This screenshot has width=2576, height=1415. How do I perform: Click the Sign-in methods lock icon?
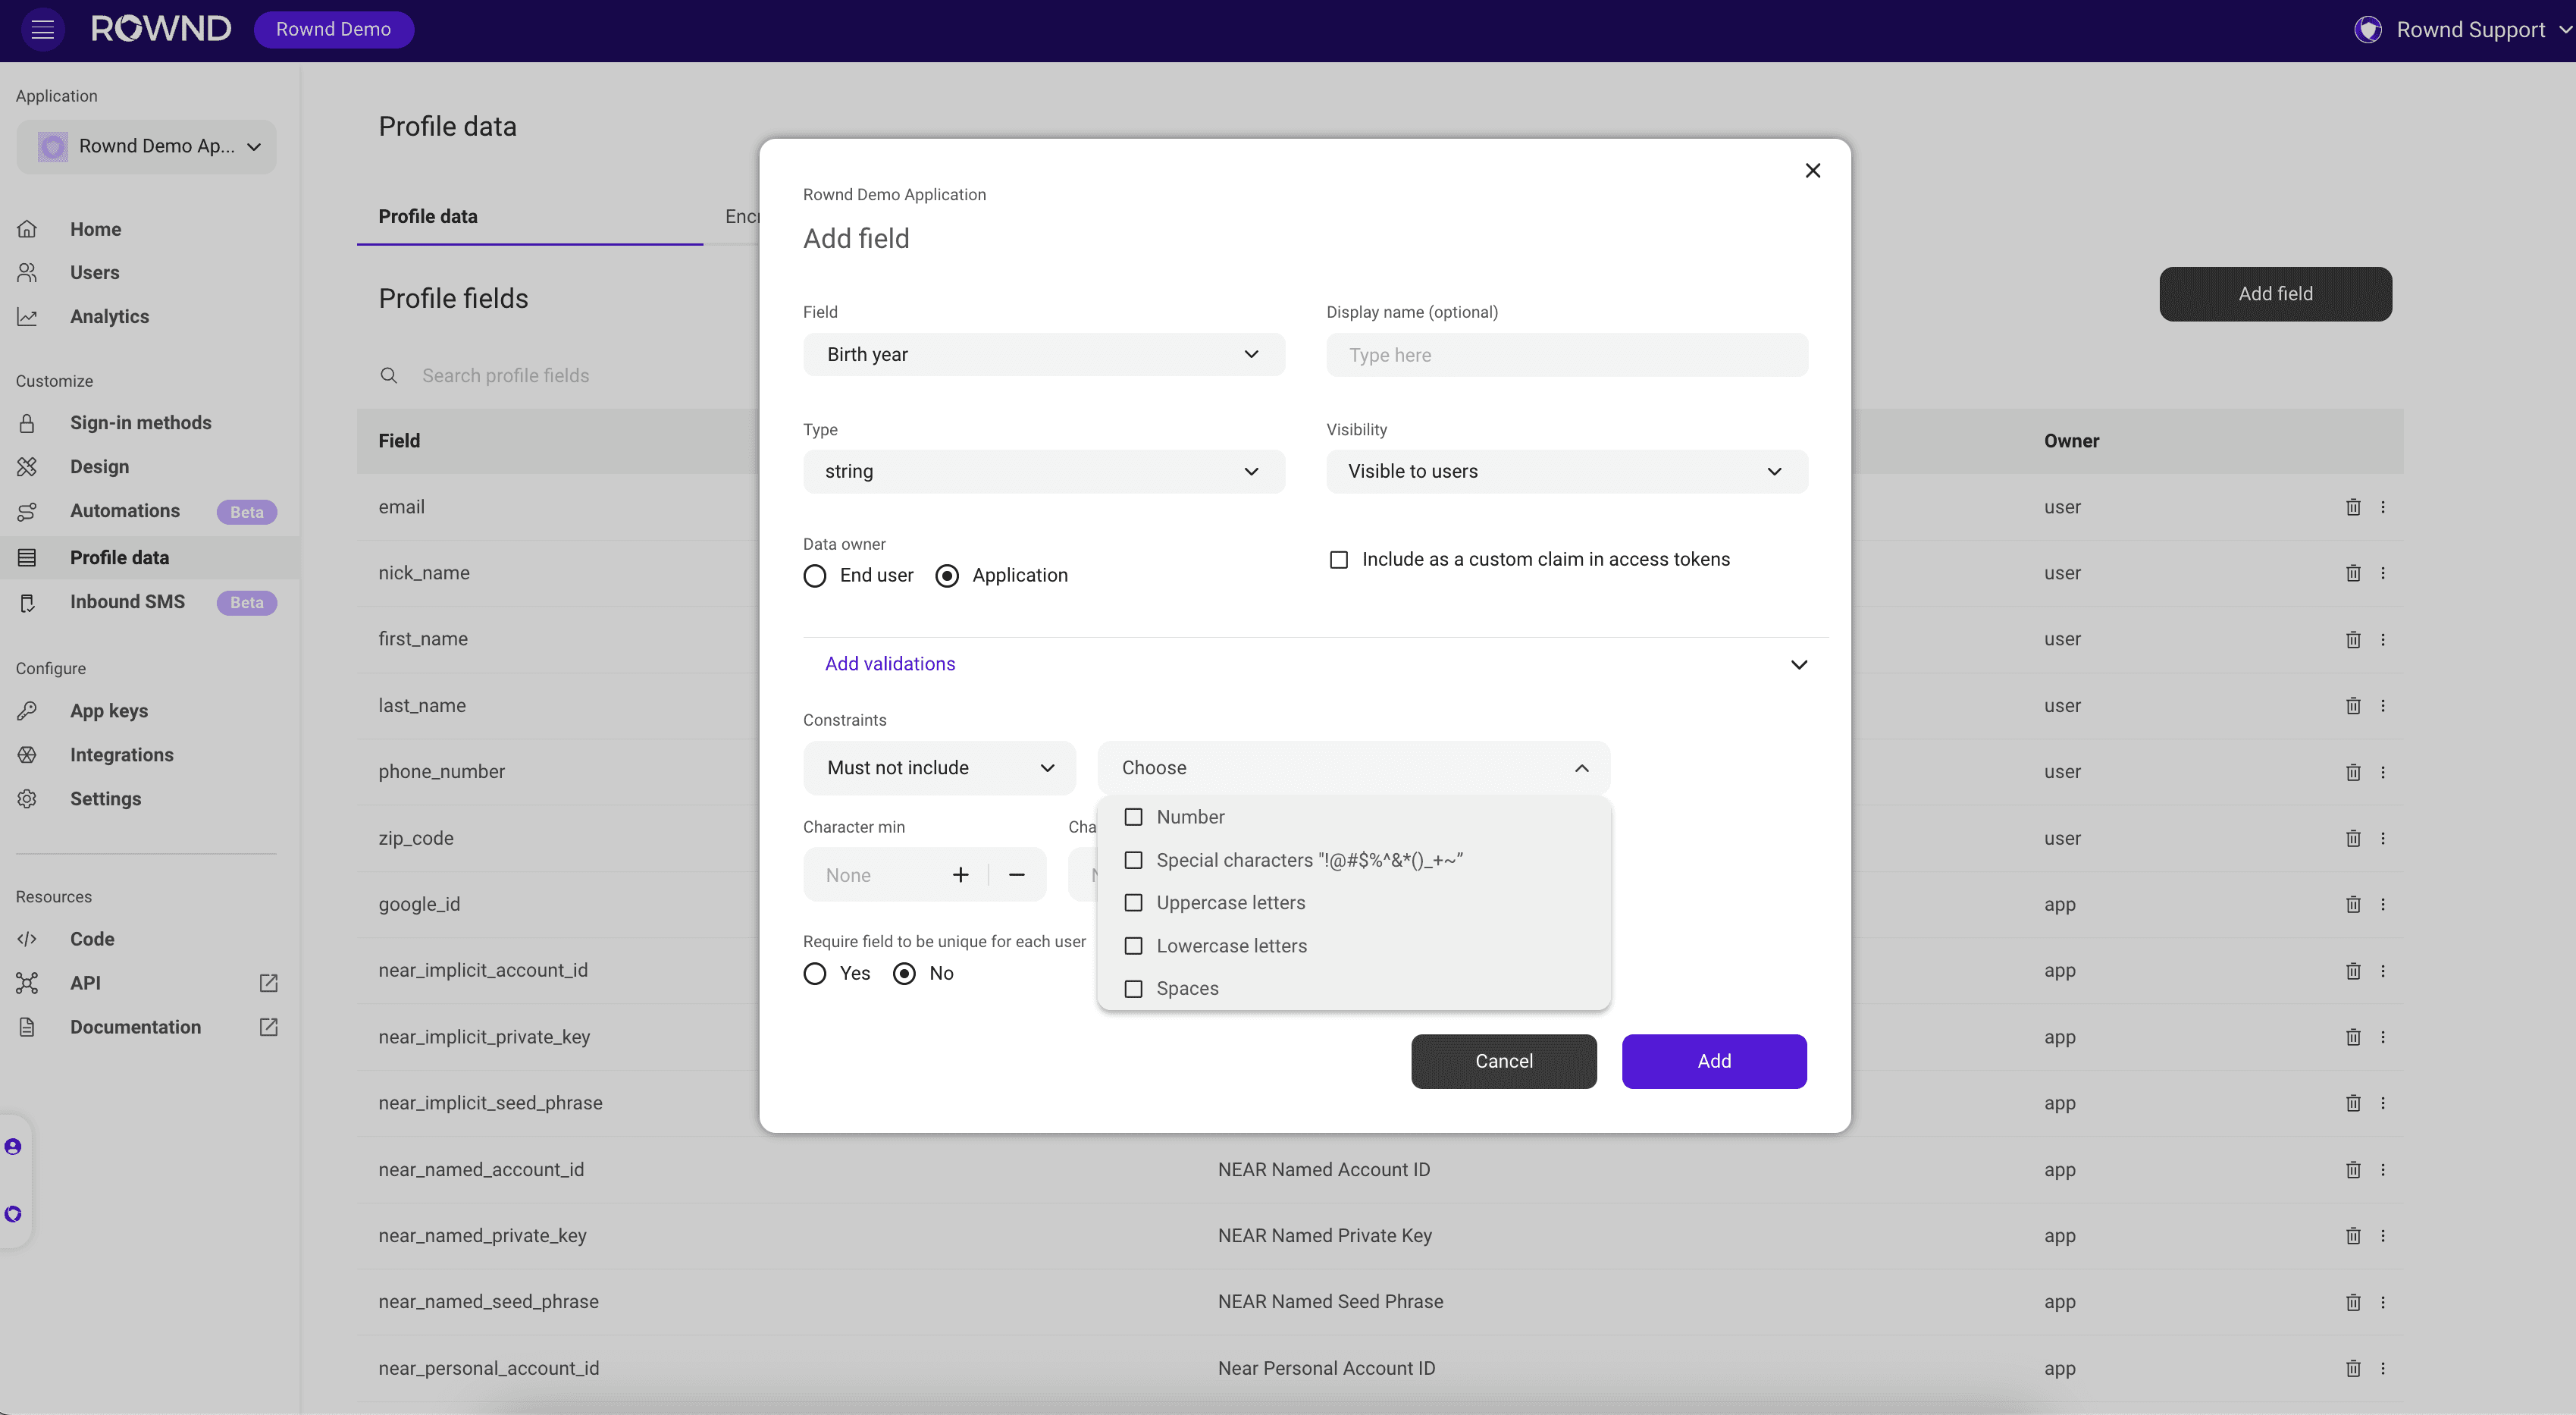click(27, 423)
